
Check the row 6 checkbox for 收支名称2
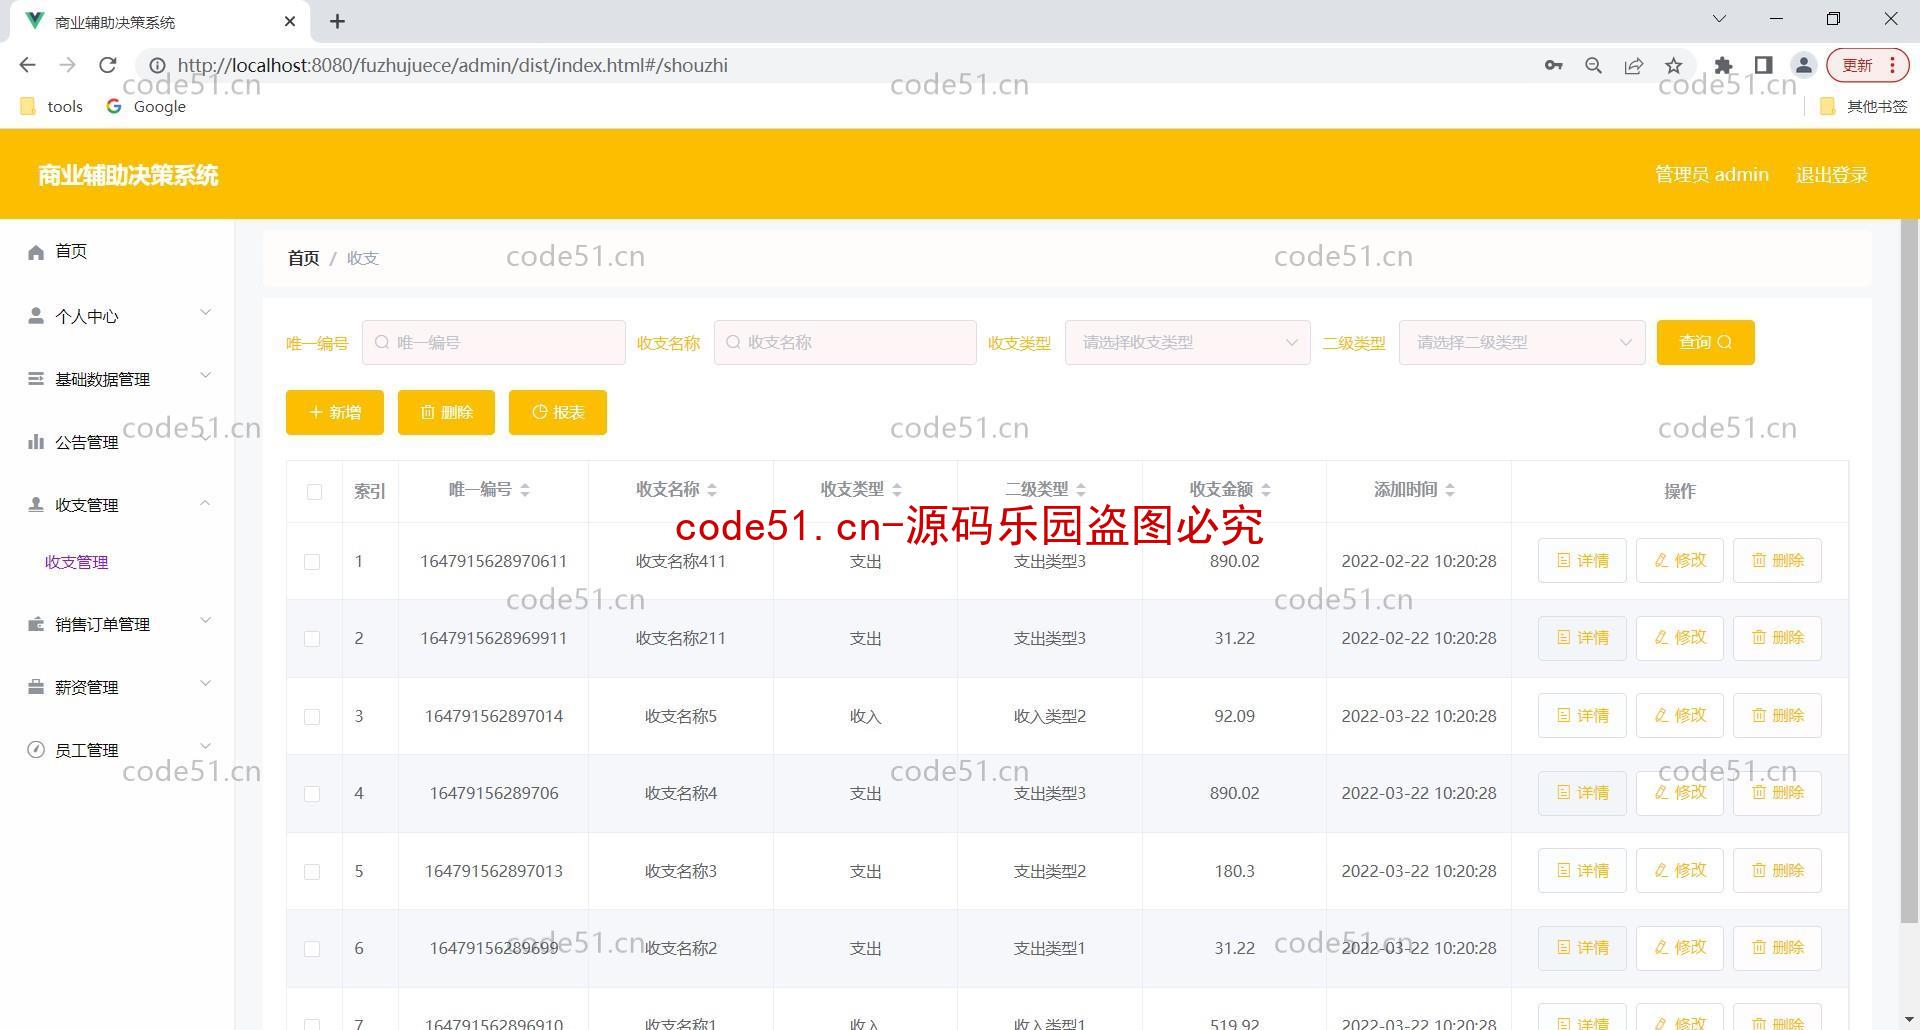312,949
